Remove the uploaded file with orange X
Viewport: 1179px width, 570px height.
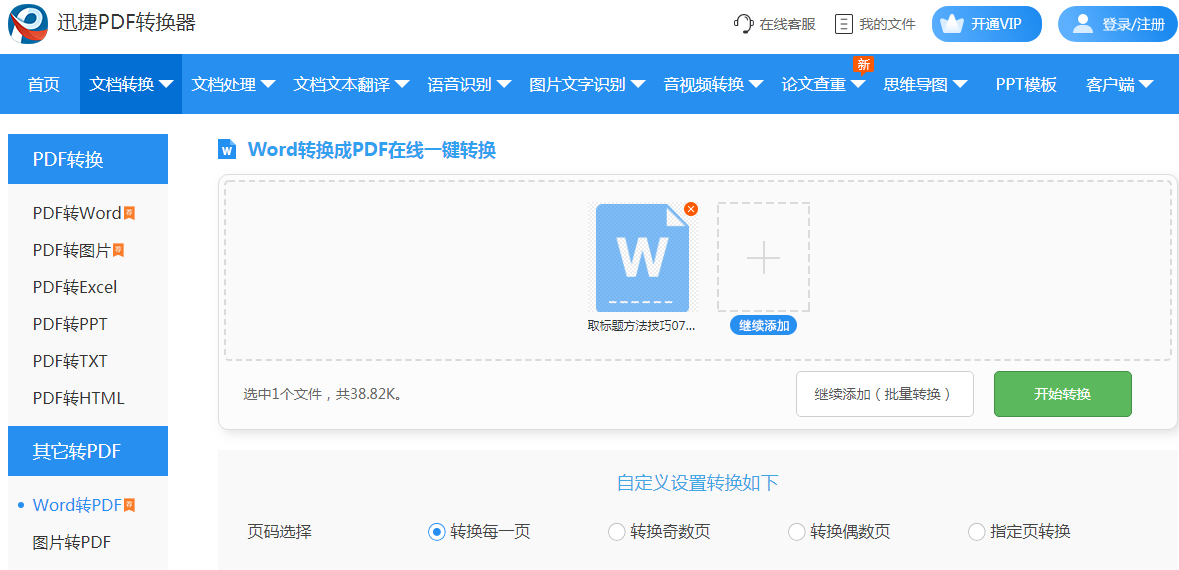691,209
